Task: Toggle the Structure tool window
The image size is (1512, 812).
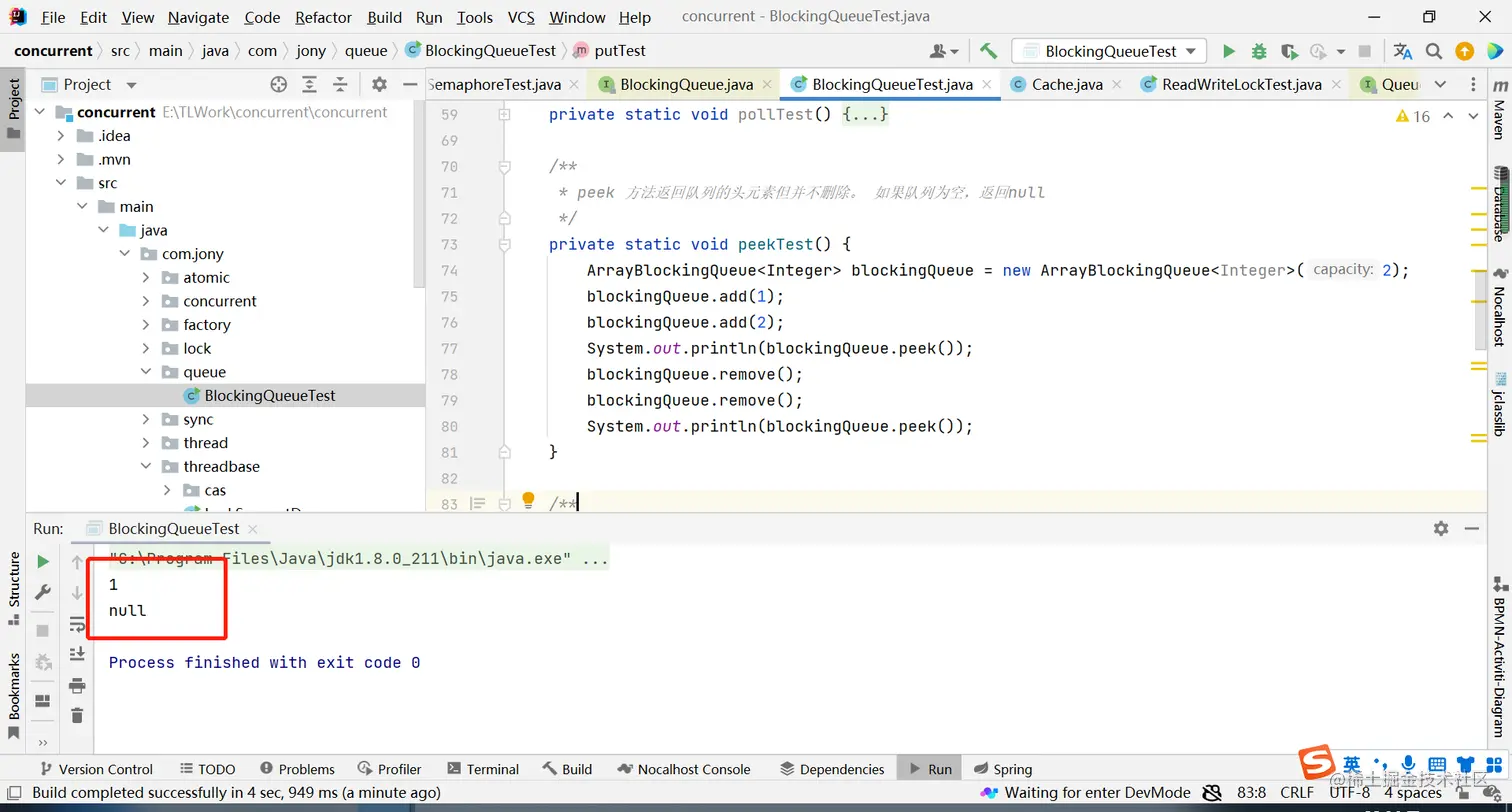Action: tap(13, 588)
